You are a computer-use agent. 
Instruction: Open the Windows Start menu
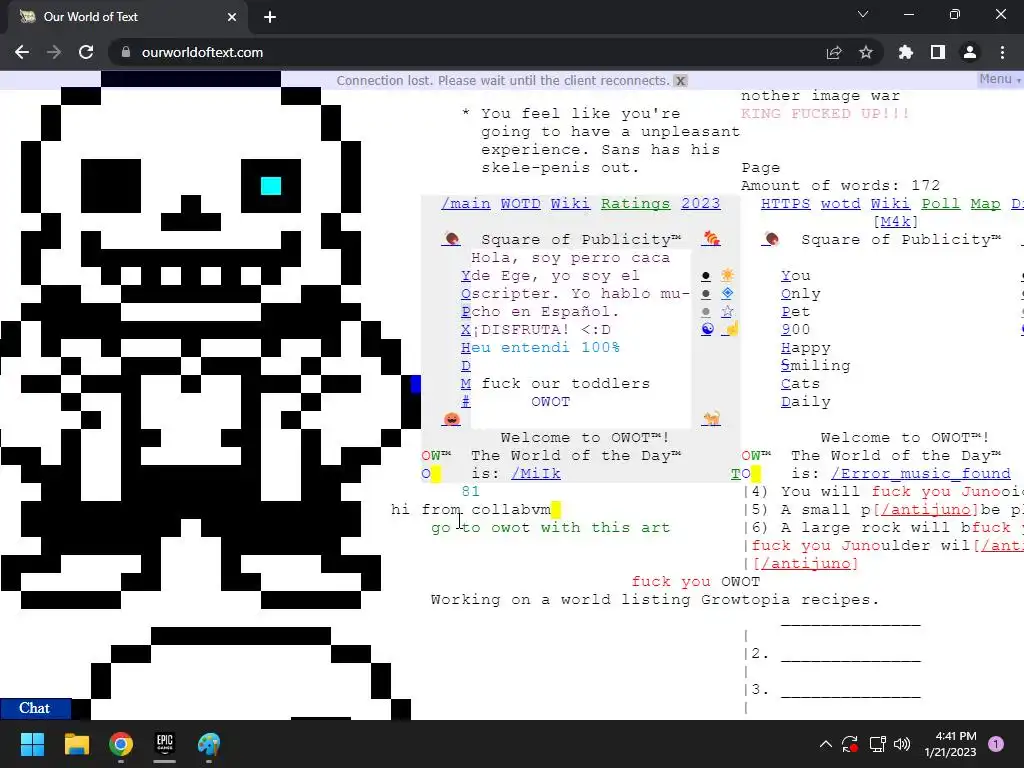32,744
